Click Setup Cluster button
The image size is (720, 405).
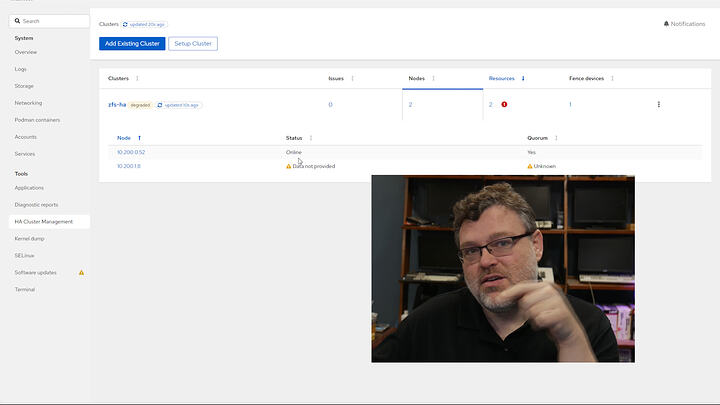193,44
